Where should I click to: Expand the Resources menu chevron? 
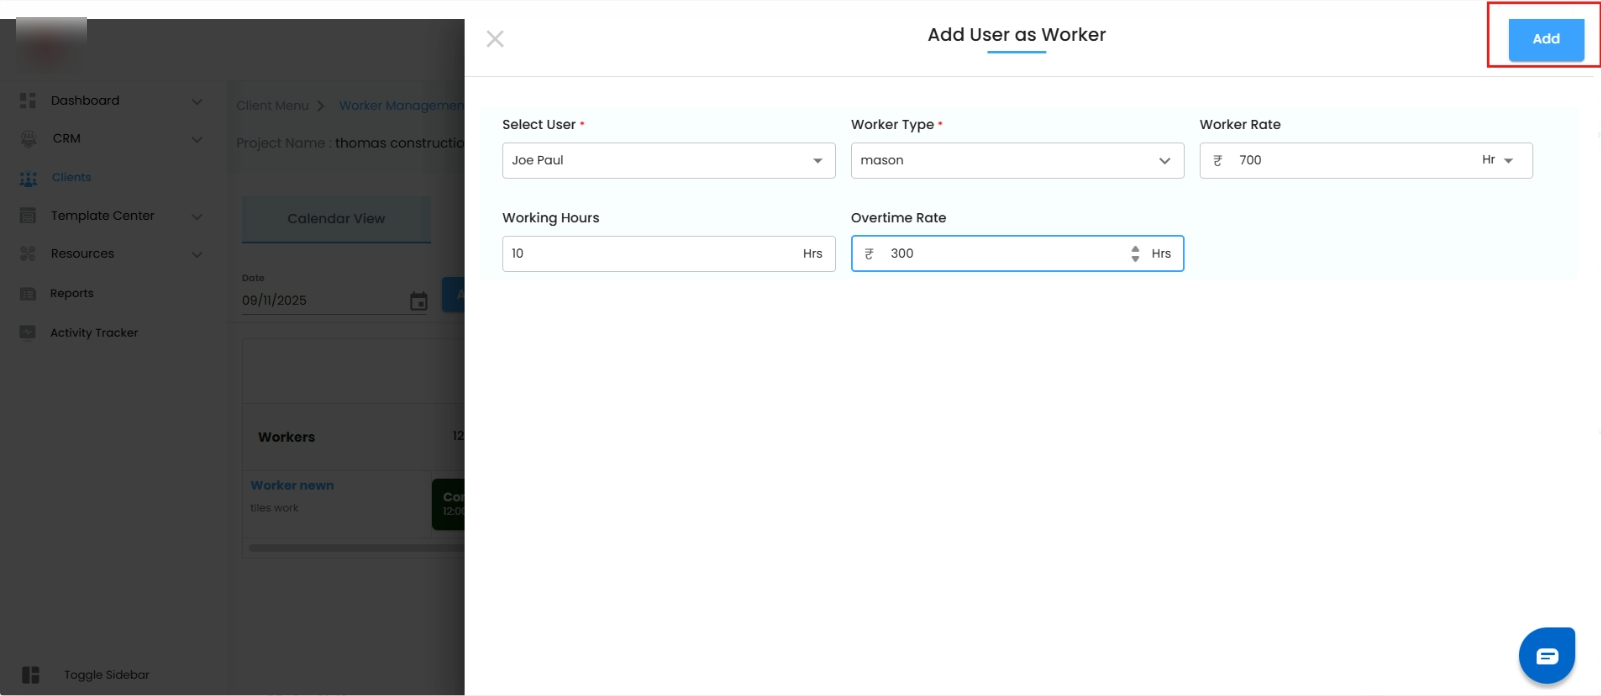pos(197,254)
